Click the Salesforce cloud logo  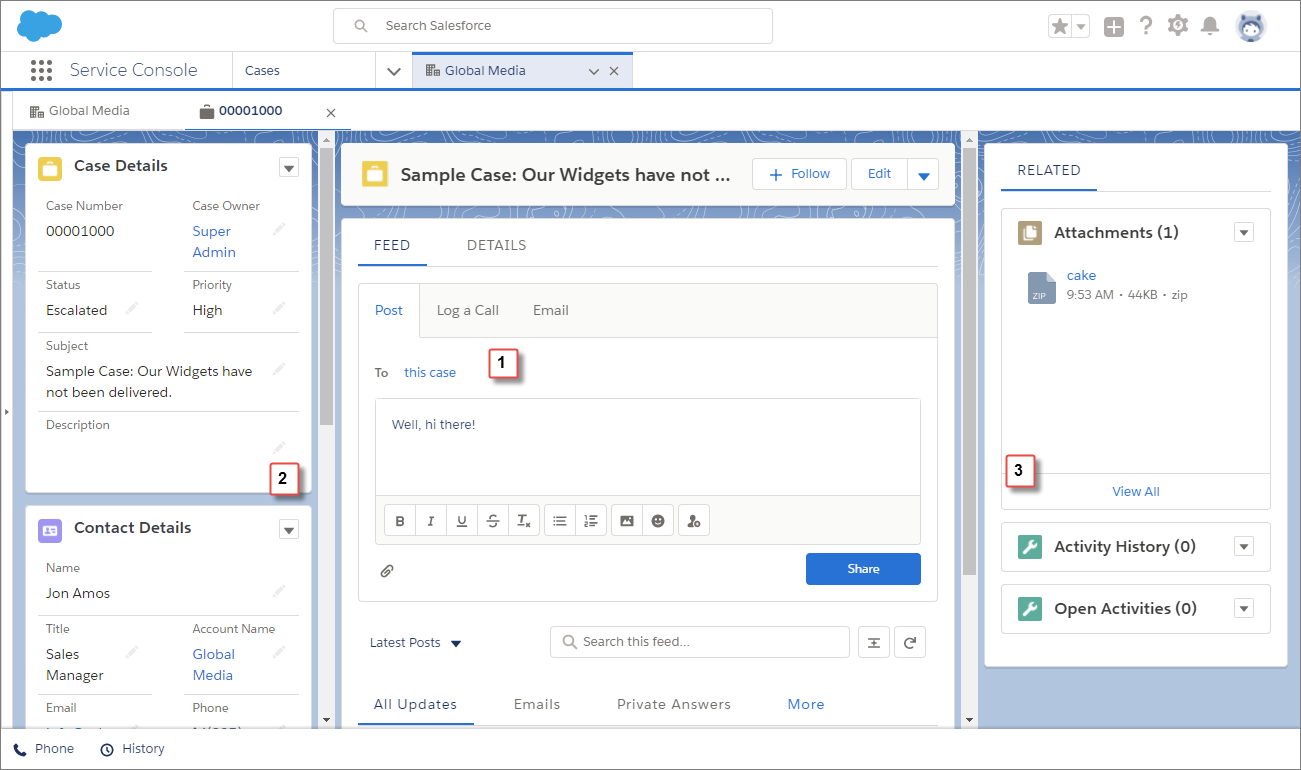pos(39,25)
